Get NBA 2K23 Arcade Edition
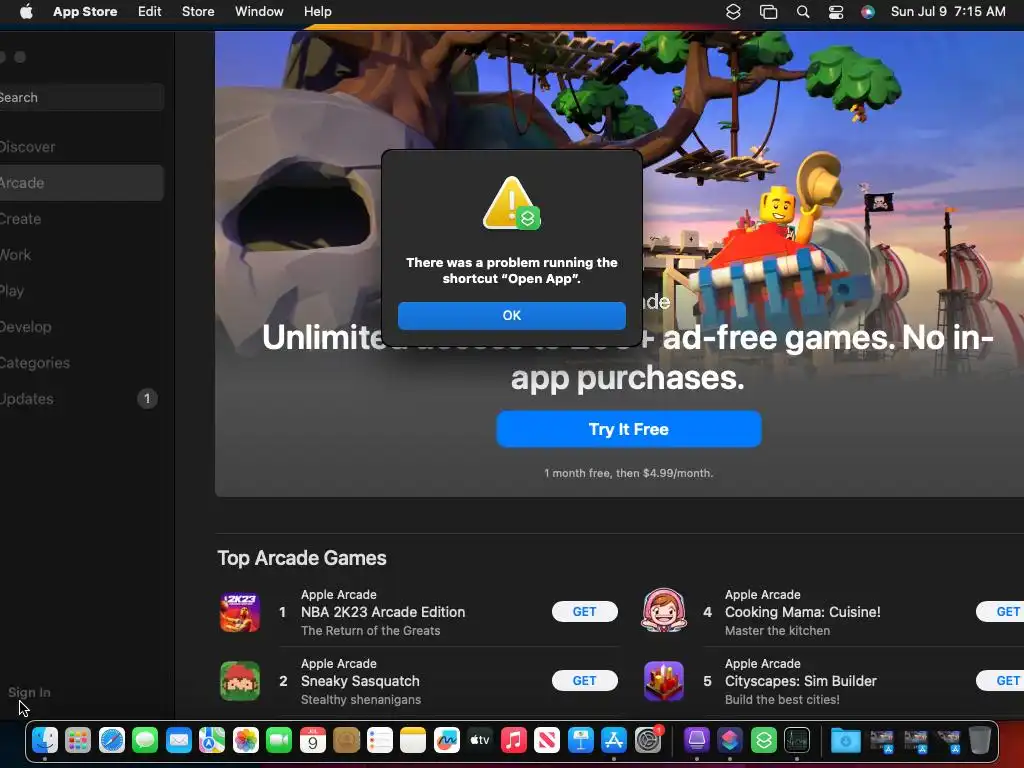This screenshot has height=768, width=1024. pos(584,612)
